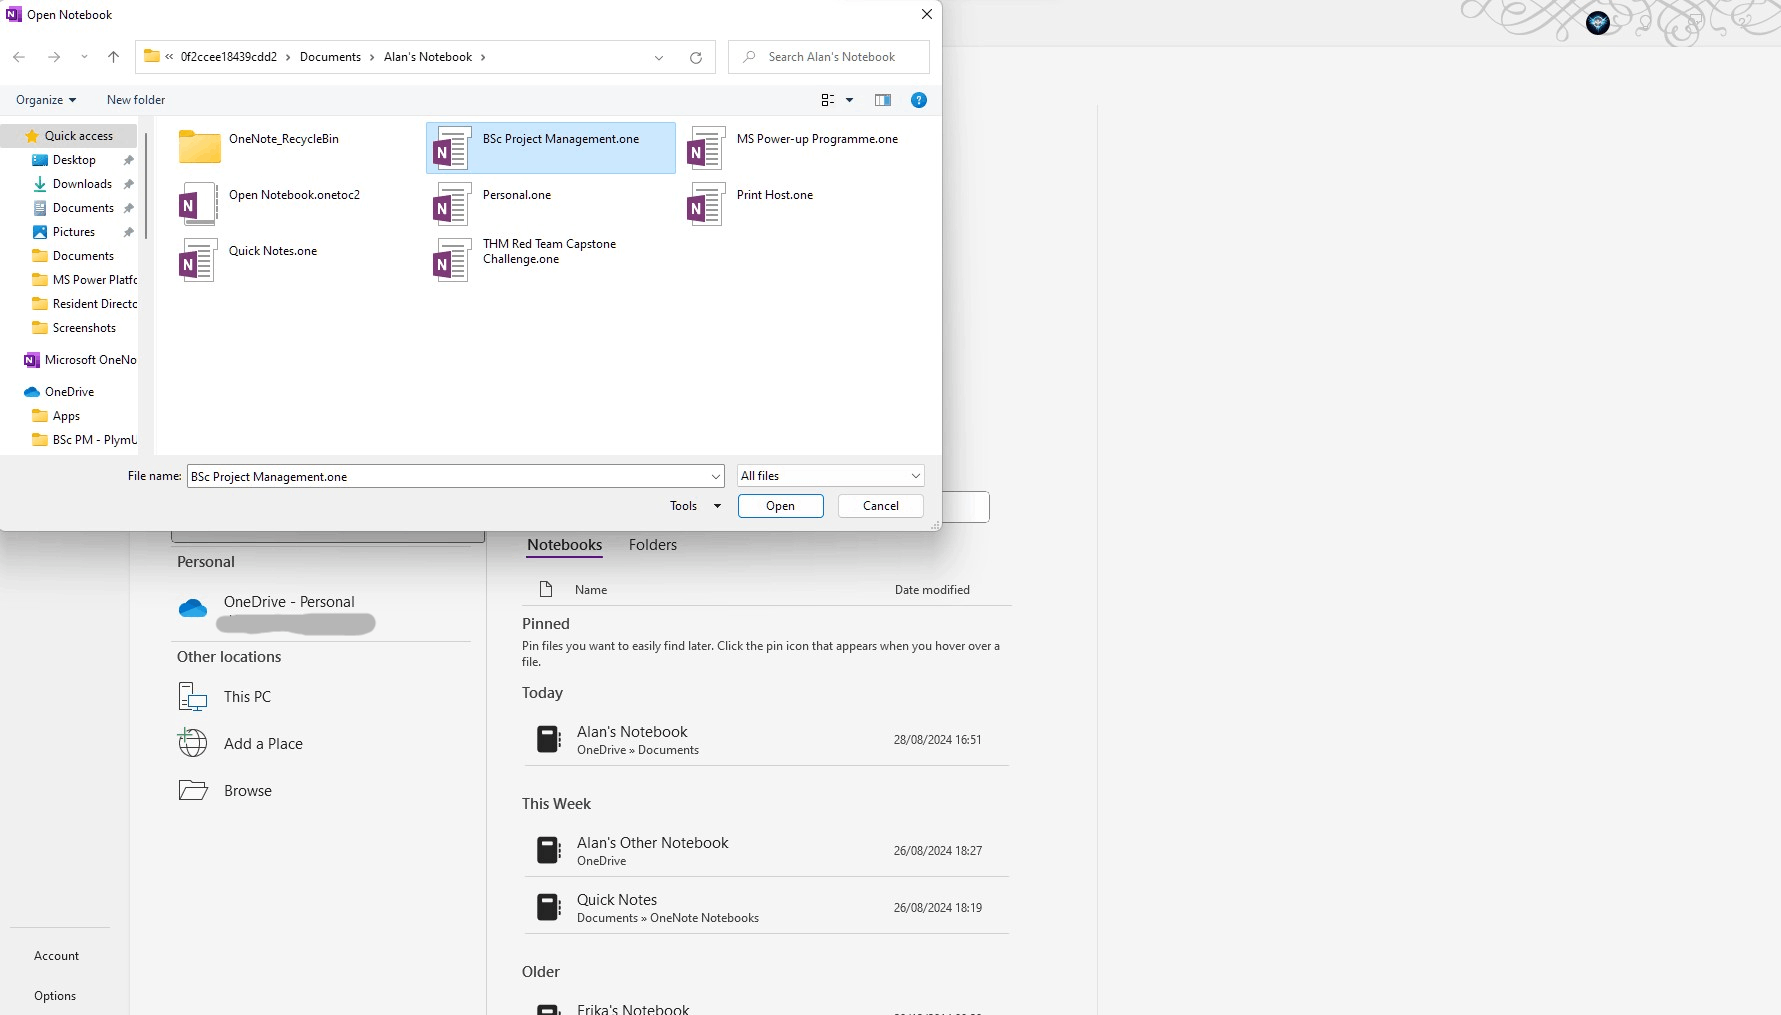Select Apps folder under OneDrive
The image size is (1781, 1015).
tap(66, 416)
